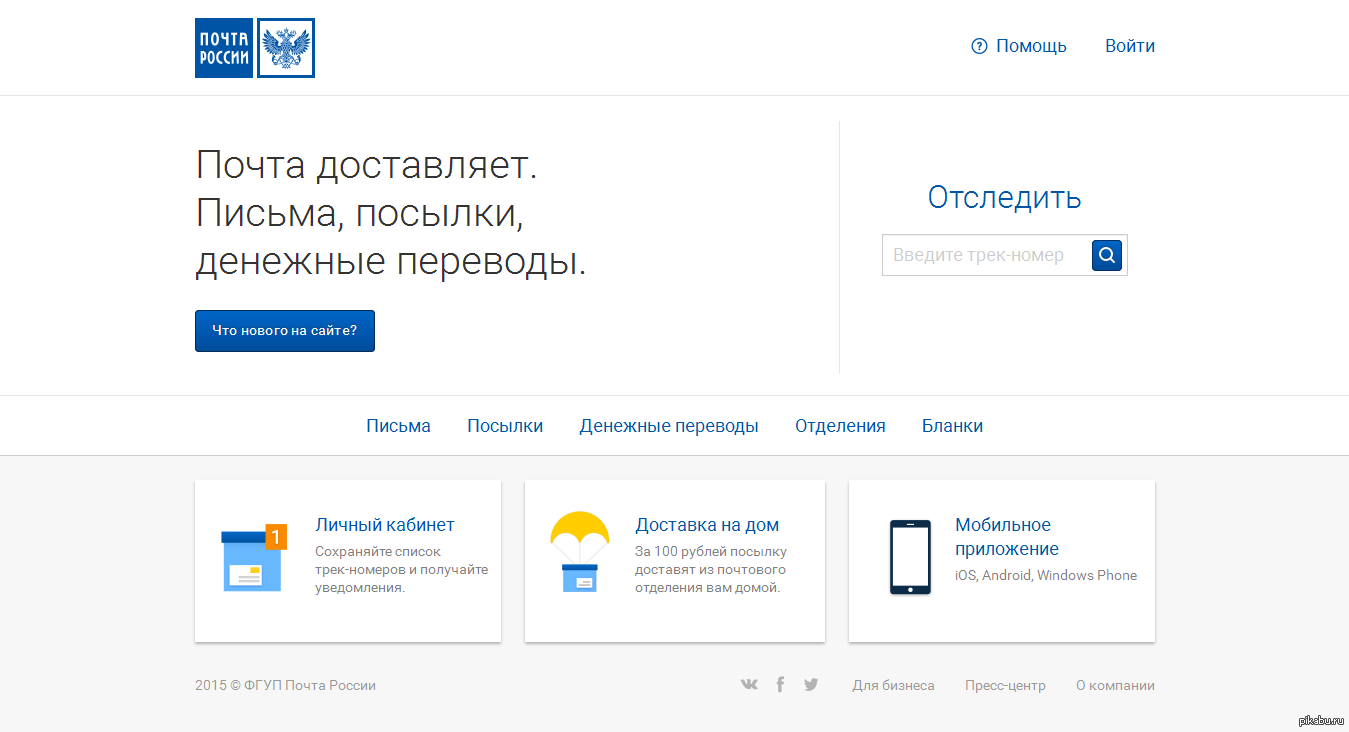The image size is (1349, 732).
Task: Click the Почта России text logo
Action: tap(224, 48)
